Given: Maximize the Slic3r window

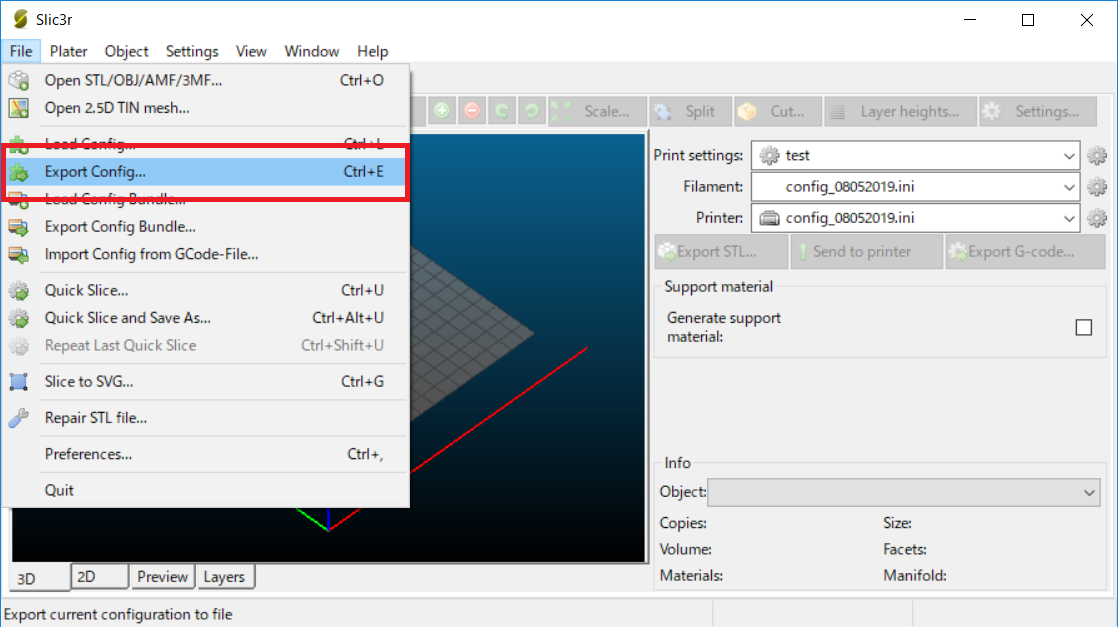Looking at the screenshot, I should point(1028,20).
